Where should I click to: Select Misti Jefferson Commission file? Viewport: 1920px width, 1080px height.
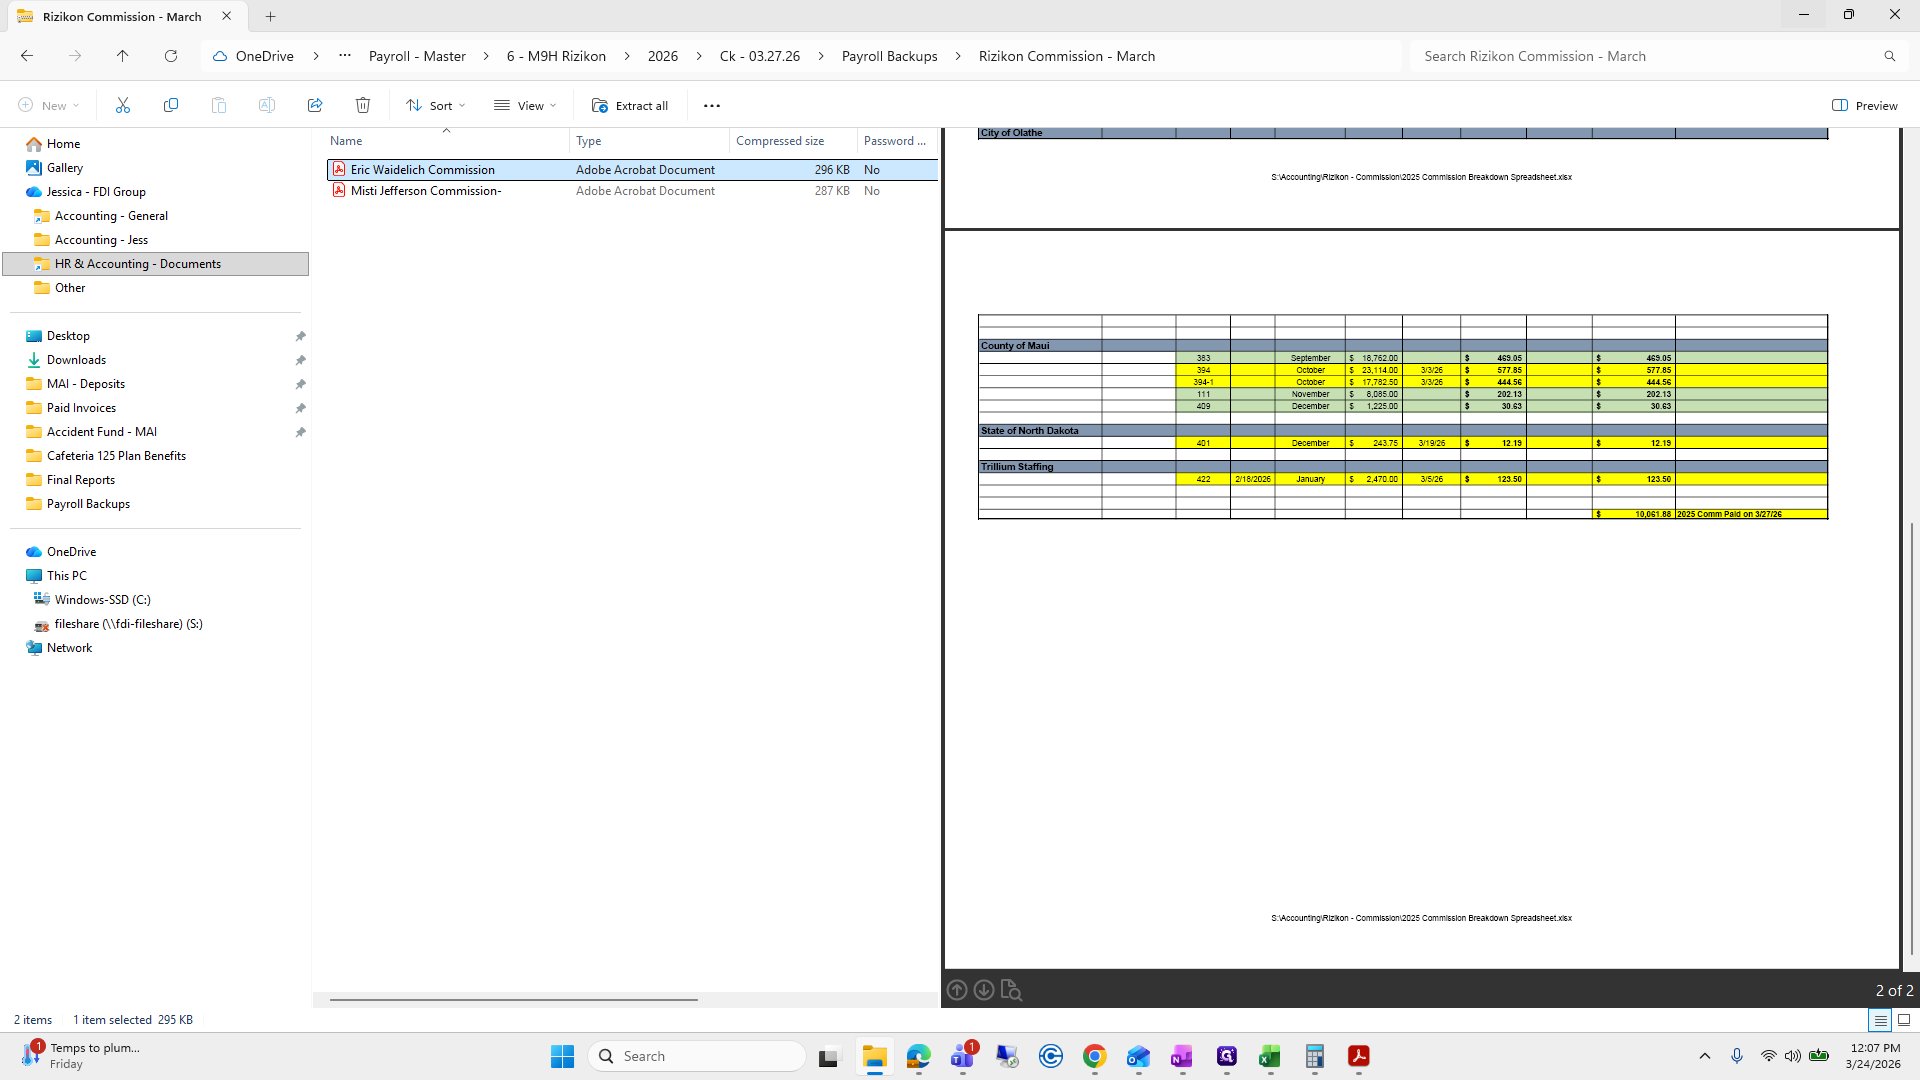(x=426, y=191)
